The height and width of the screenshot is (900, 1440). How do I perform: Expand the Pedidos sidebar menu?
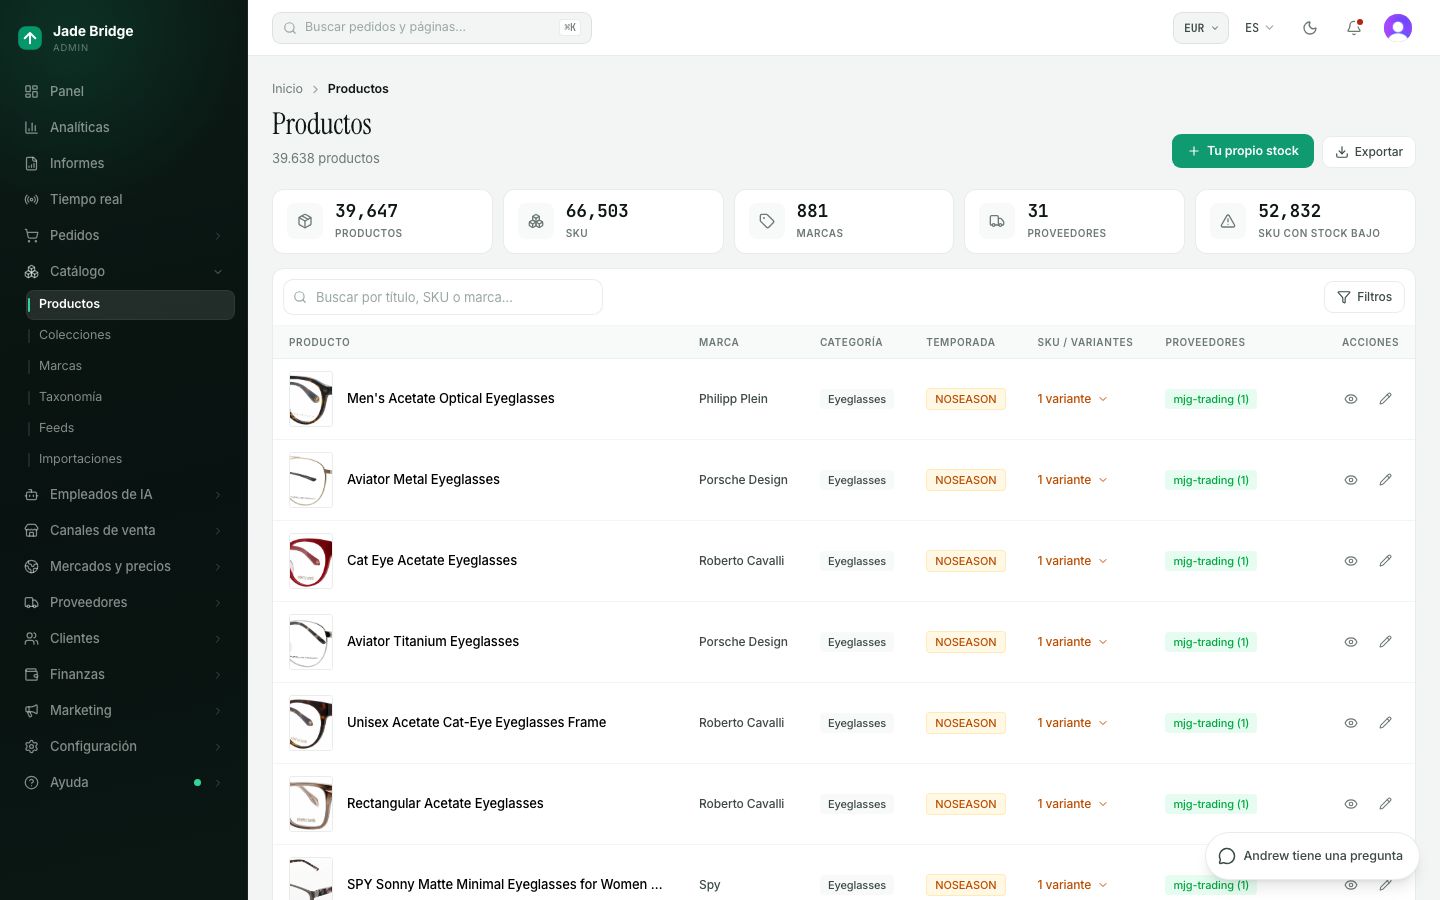tap(124, 235)
